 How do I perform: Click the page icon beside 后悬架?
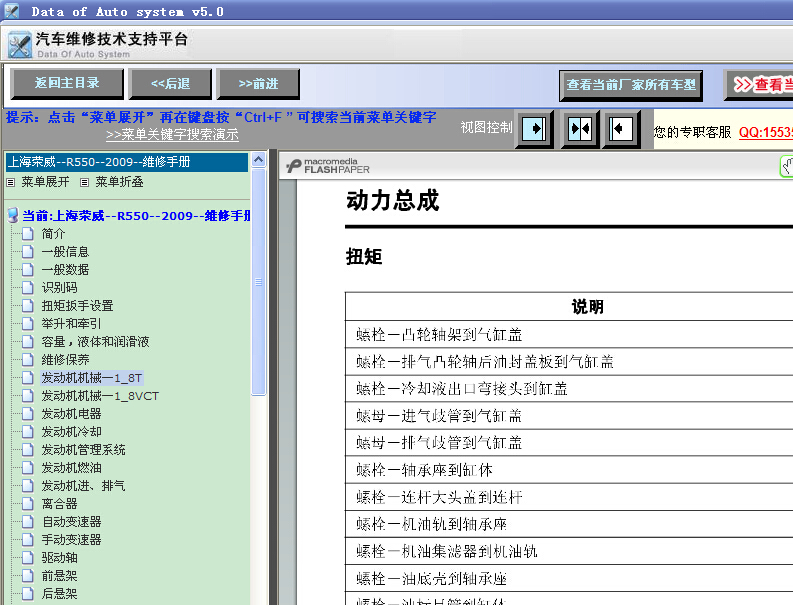28,594
